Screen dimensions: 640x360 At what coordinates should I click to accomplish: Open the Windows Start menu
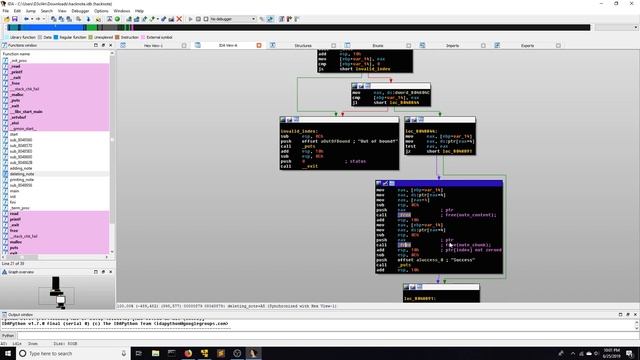point(8,353)
